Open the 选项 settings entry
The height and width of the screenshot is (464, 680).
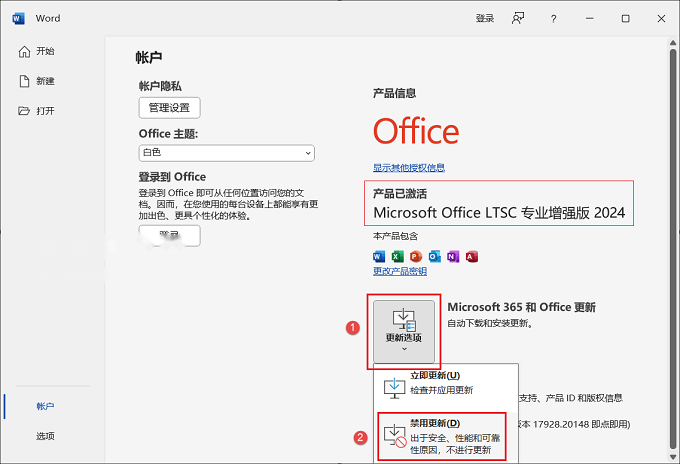pyautogui.click(x=45, y=436)
